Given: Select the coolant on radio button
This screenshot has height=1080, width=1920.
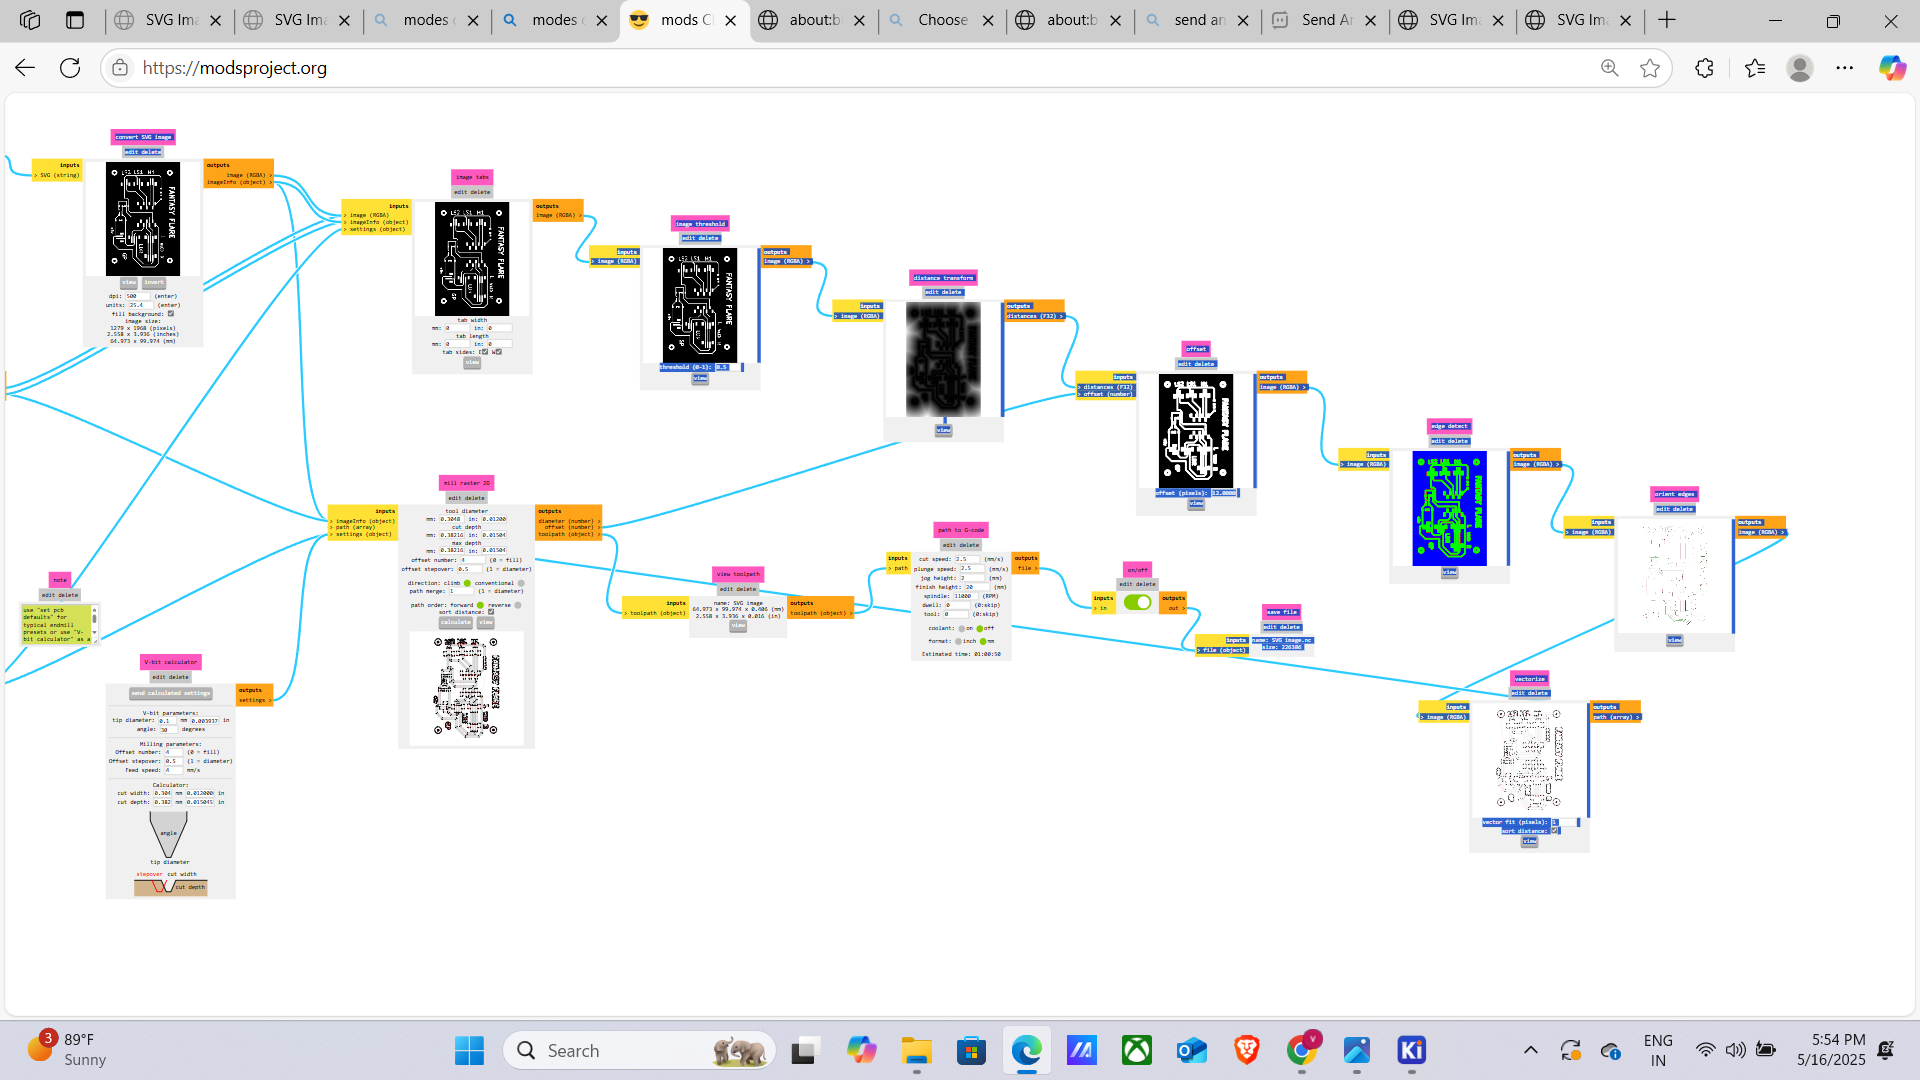Looking at the screenshot, I should [962, 629].
